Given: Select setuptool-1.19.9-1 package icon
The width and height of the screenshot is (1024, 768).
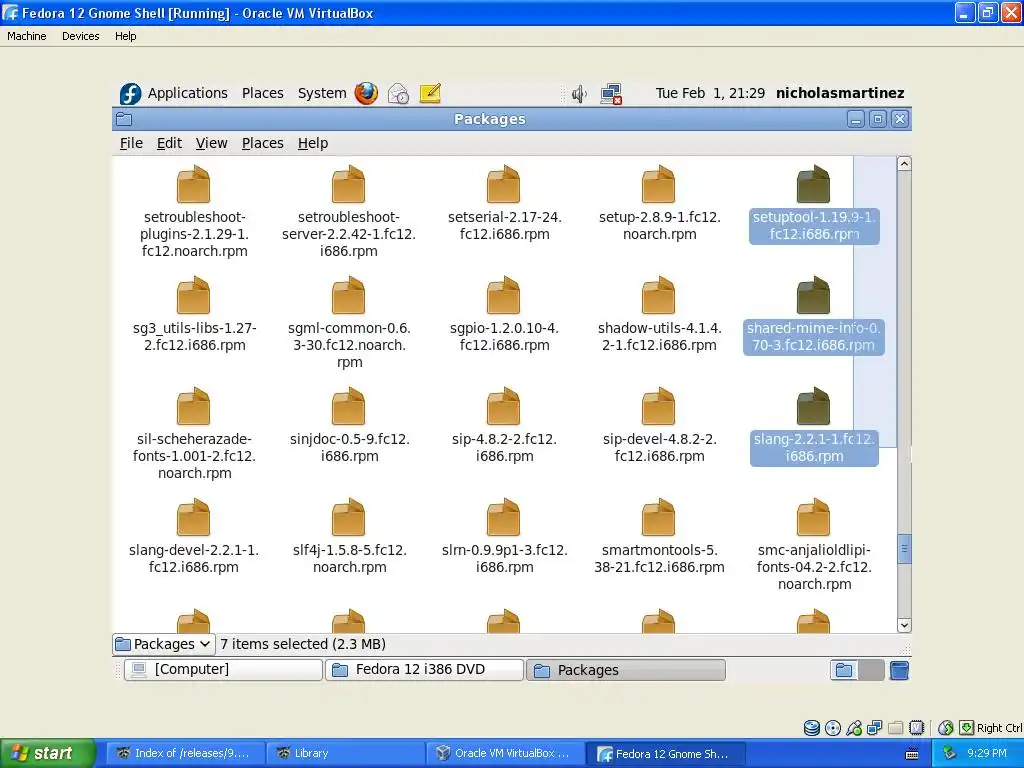Looking at the screenshot, I should pyautogui.click(x=813, y=185).
